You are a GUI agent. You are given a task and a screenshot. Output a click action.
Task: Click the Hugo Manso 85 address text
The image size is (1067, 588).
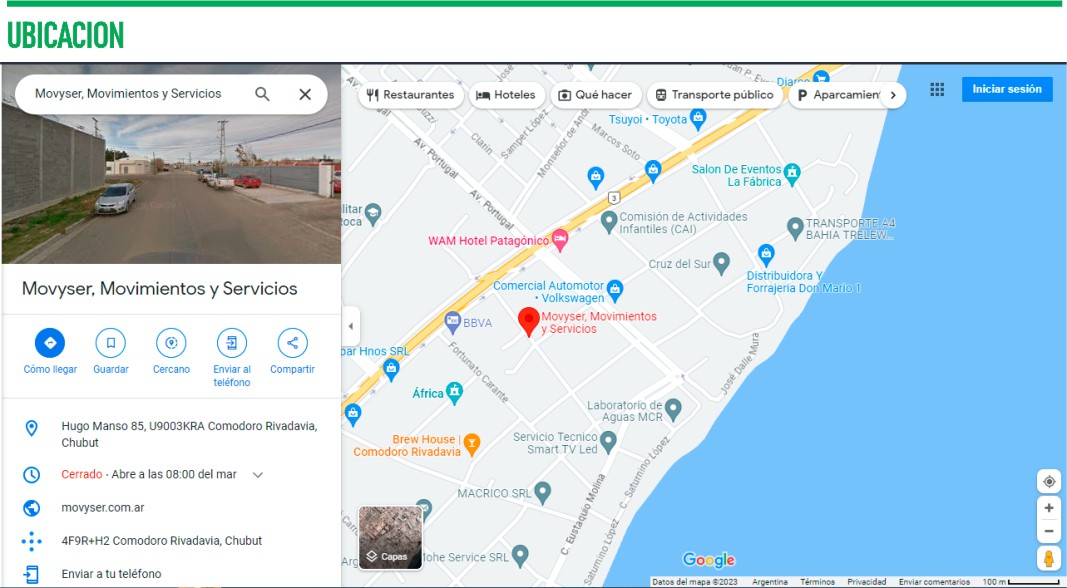coord(189,434)
